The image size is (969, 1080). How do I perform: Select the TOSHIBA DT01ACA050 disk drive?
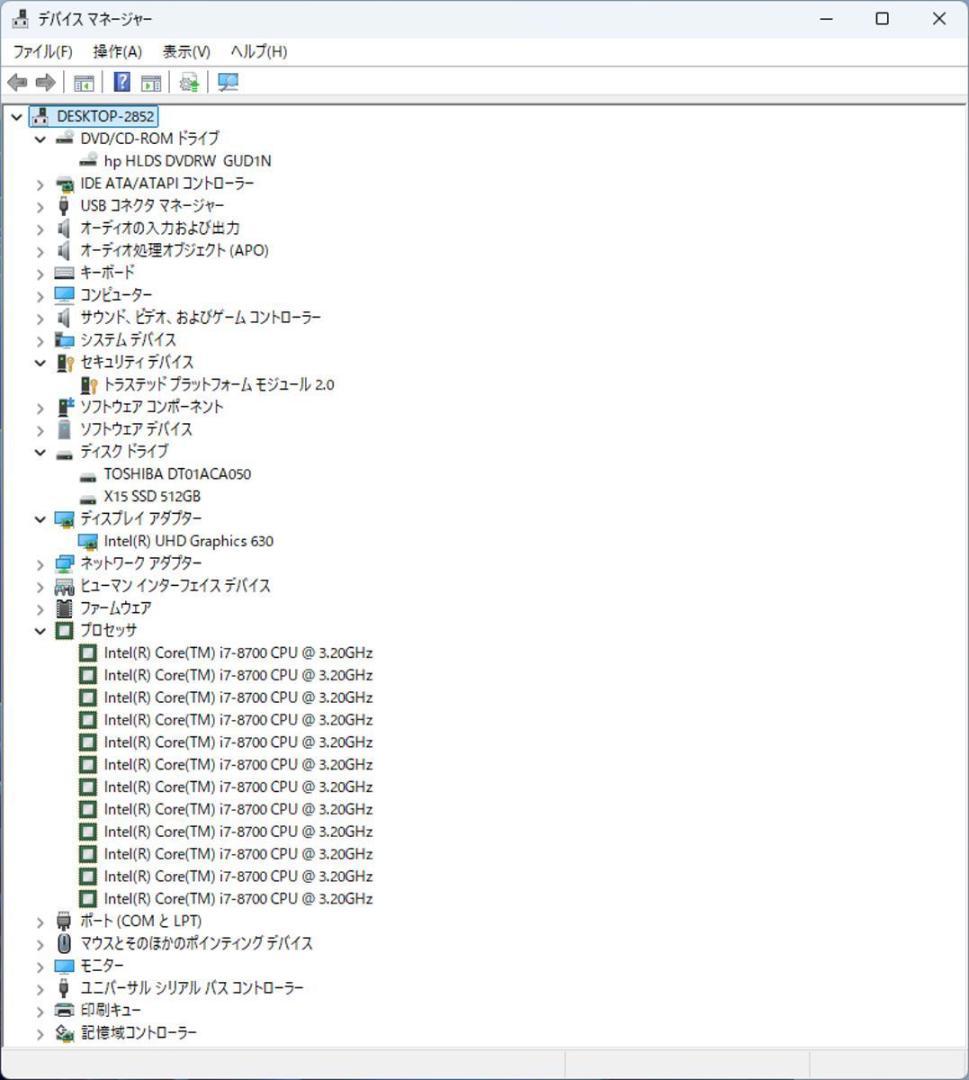178,473
